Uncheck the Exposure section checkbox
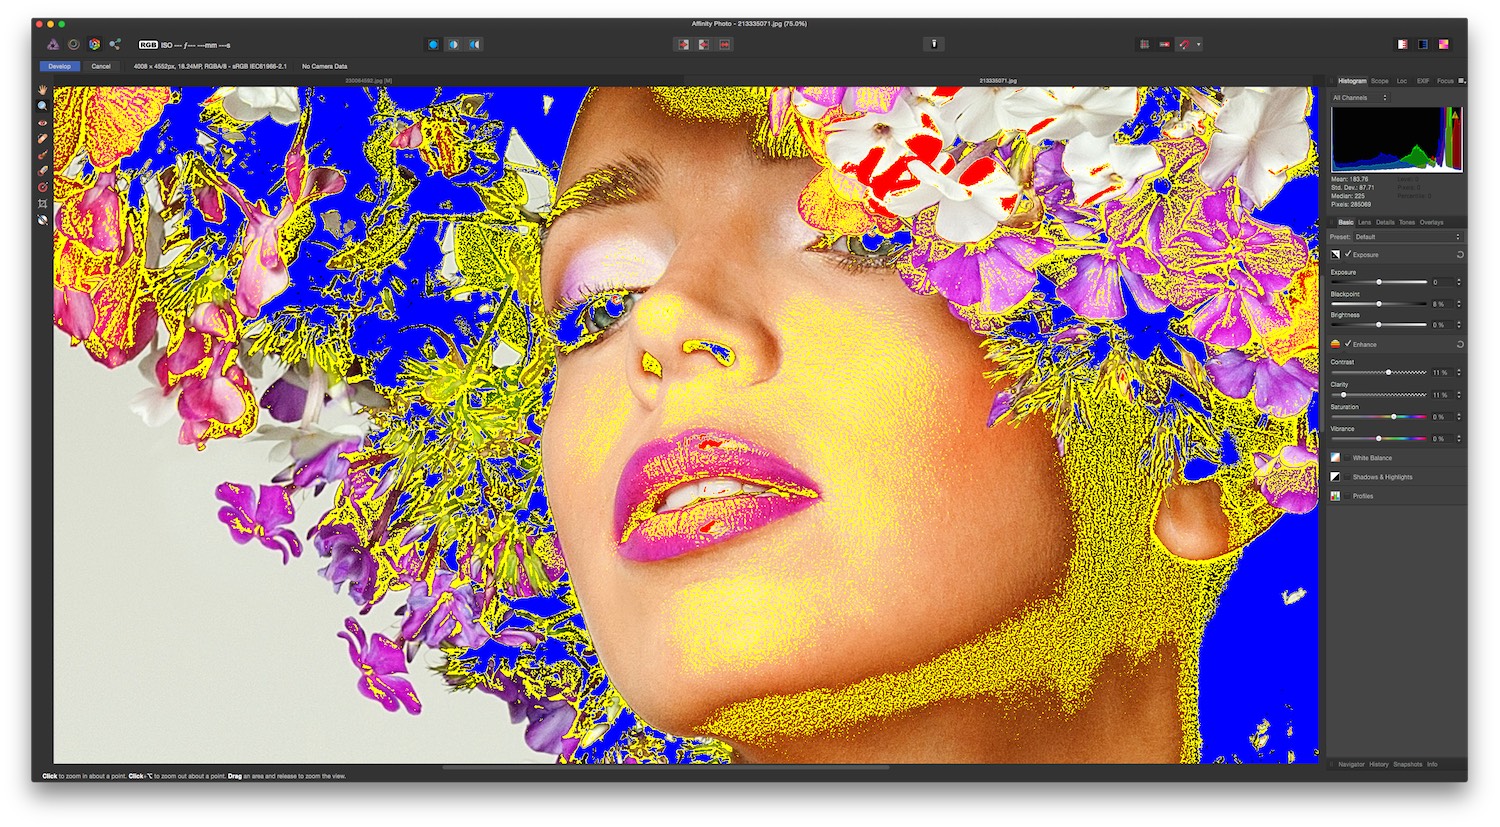The width and height of the screenshot is (1500, 827). [x=1348, y=254]
